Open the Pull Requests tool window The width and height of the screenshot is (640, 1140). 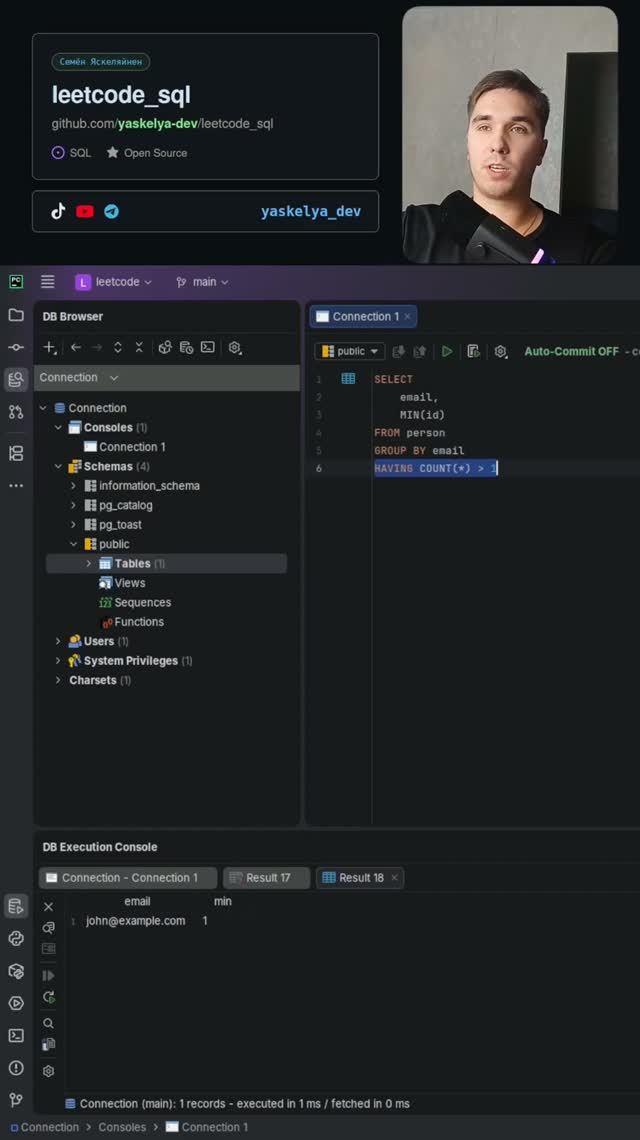[16, 412]
